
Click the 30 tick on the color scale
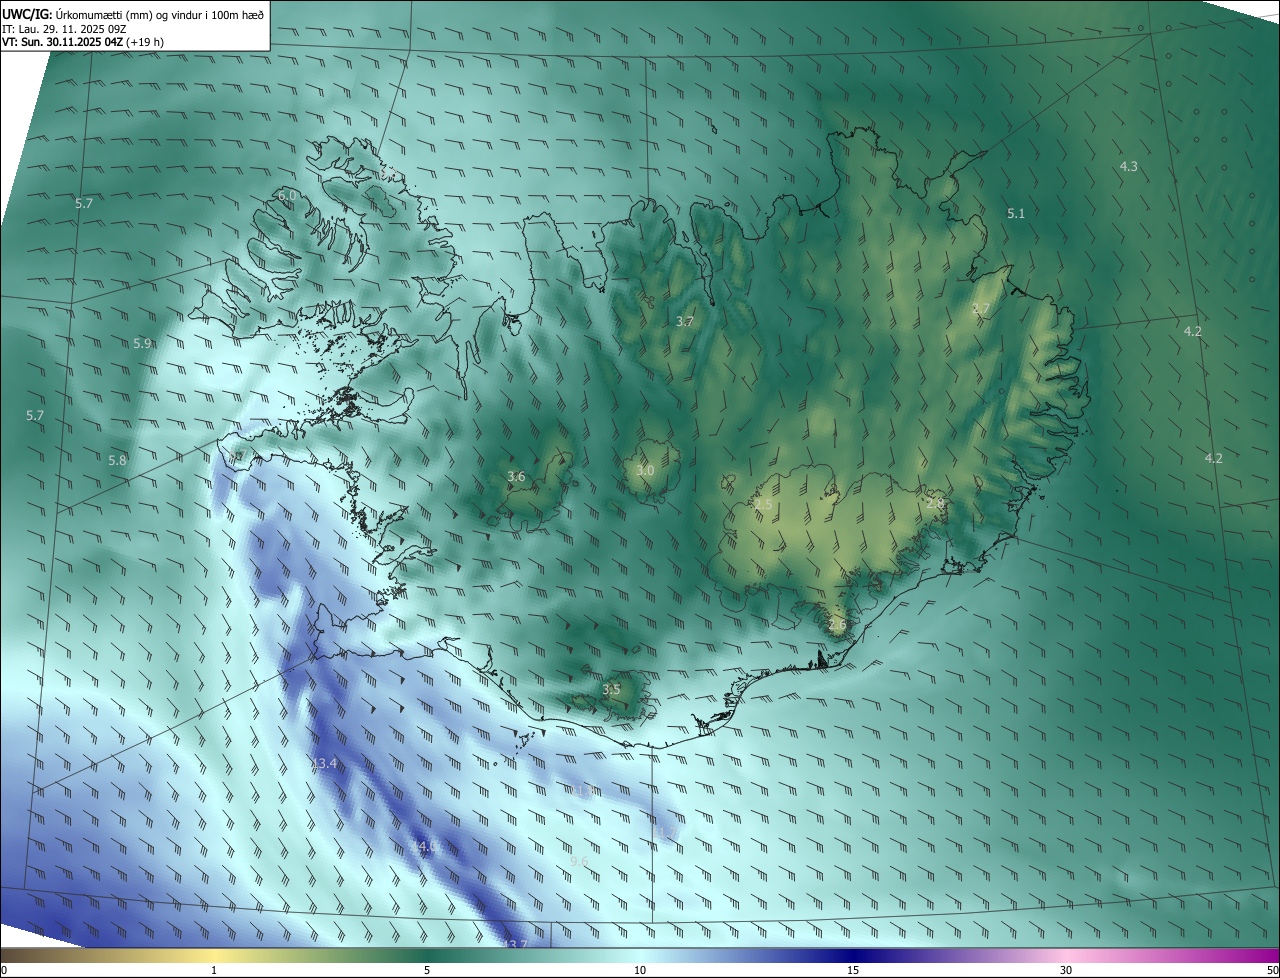1066,970
